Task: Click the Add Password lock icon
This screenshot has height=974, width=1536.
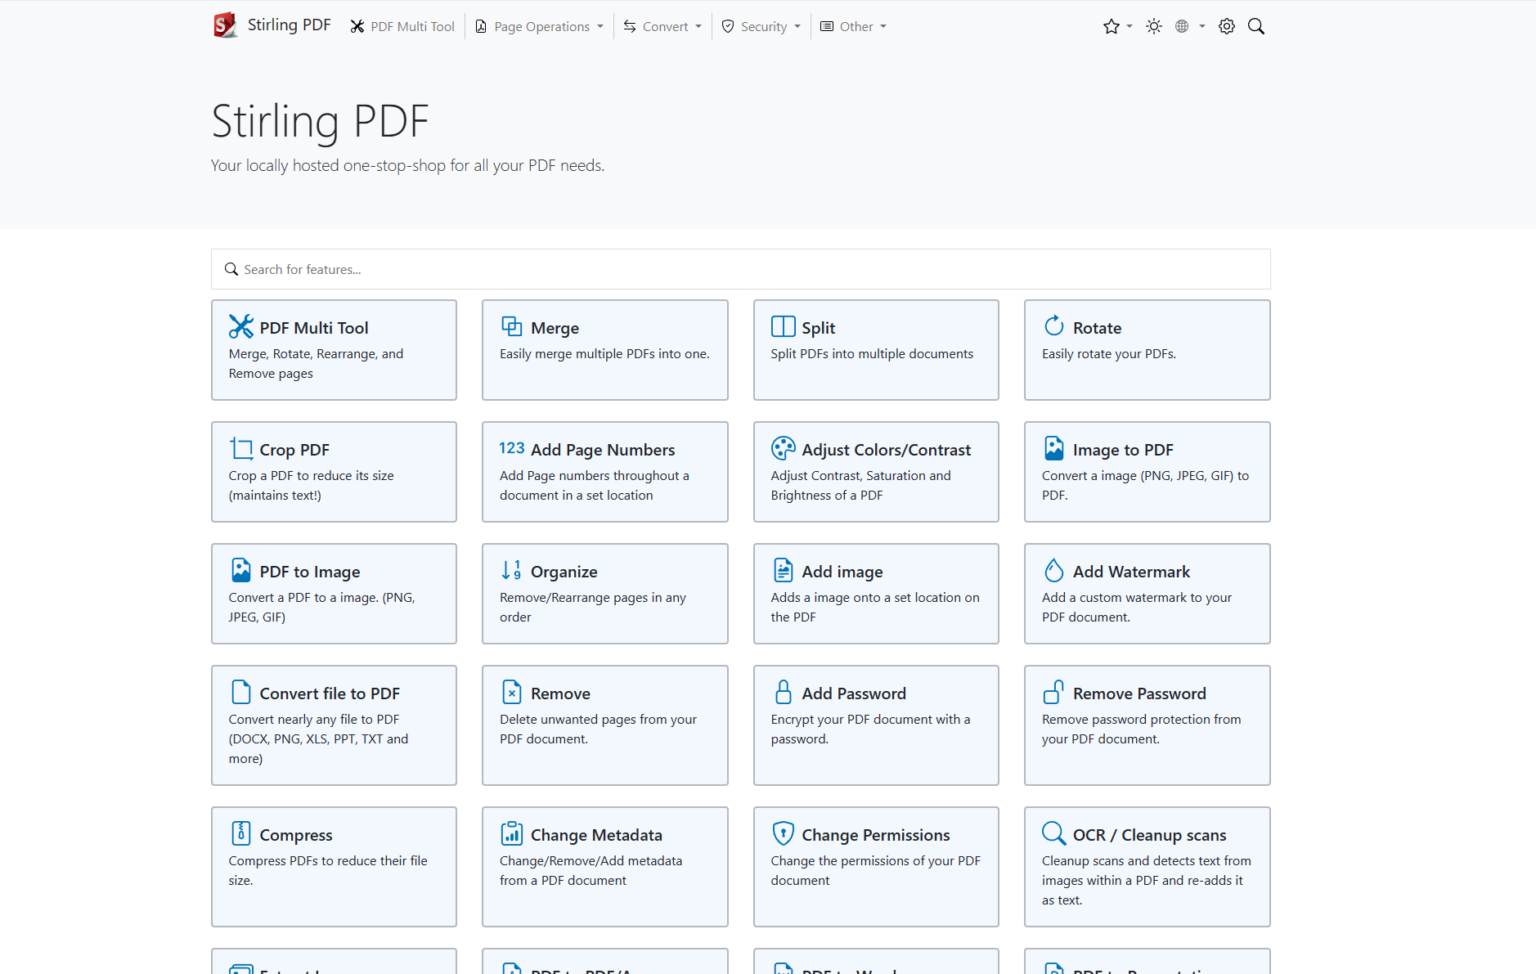Action: (x=783, y=691)
